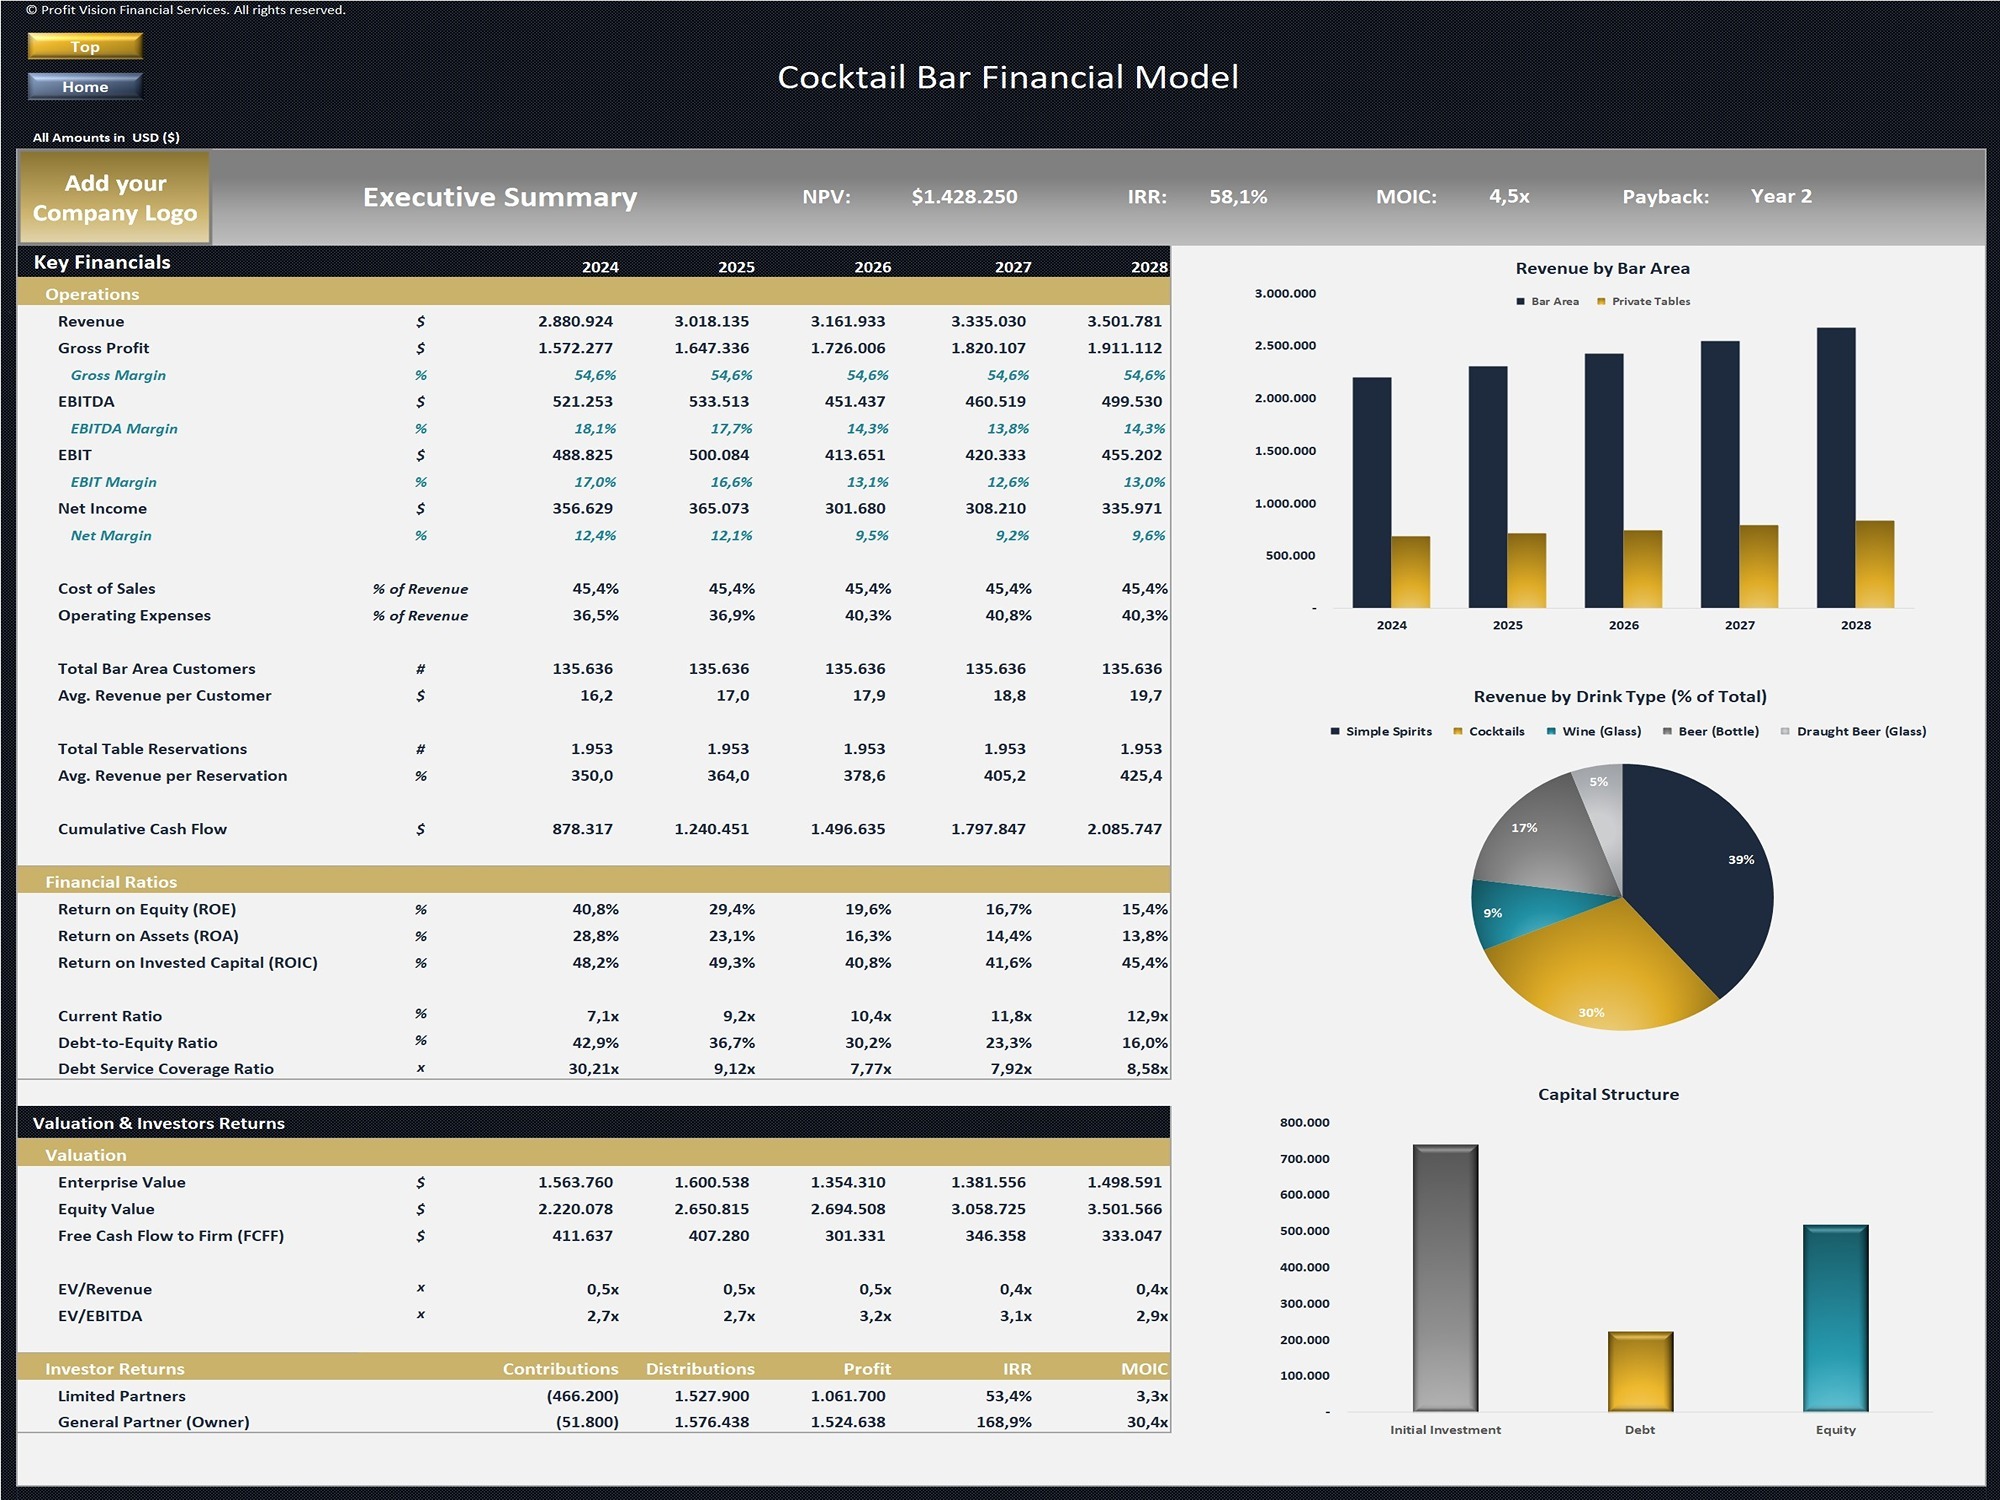Viewport: 2000px width, 1500px height.
Task: Click the Top navigation button
Action: [x=85, y=46]
